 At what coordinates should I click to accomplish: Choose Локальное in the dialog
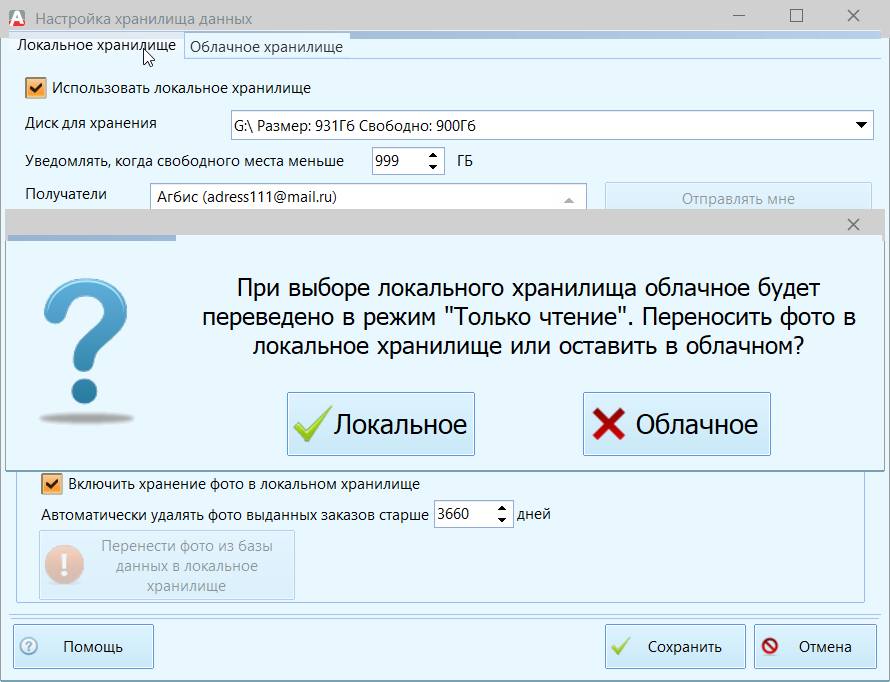coord(381,424)
